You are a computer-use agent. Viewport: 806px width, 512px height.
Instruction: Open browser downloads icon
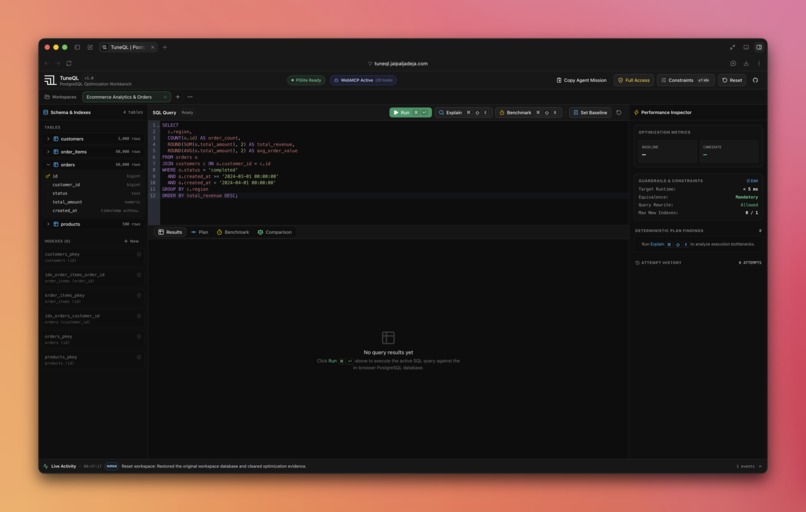[x=746, y=63]
